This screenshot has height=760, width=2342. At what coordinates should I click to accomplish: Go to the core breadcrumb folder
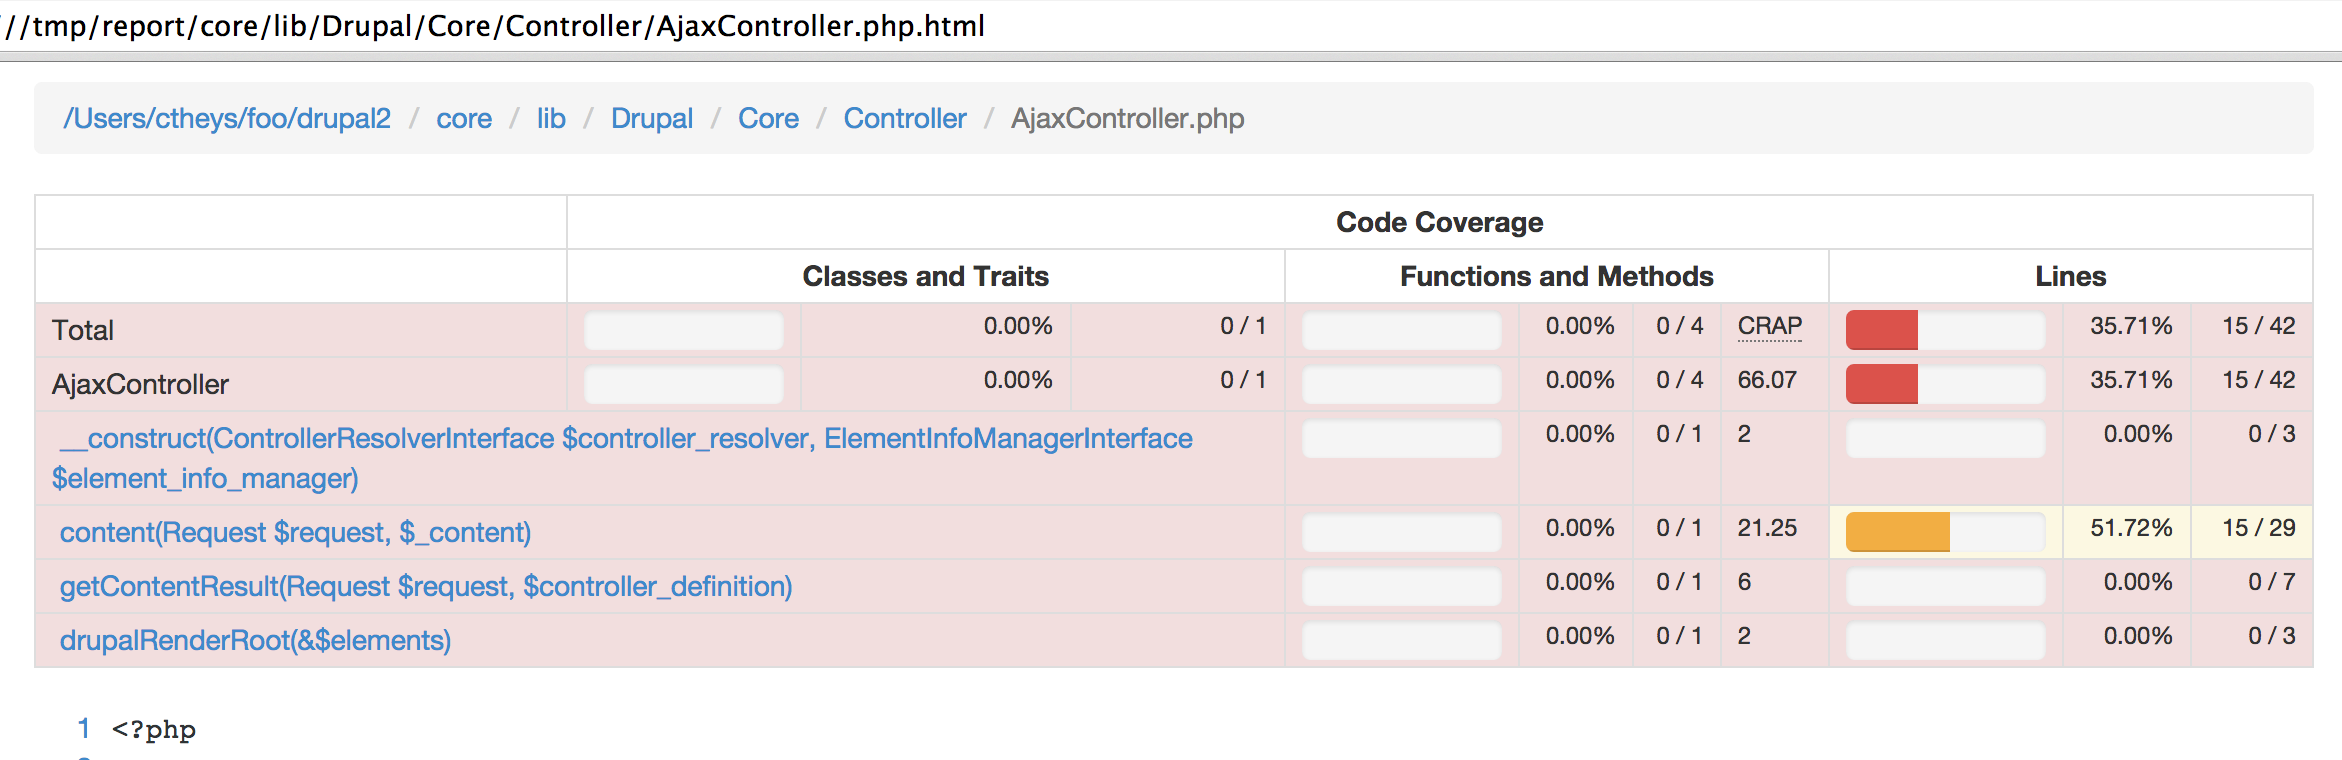coord(464,119)
